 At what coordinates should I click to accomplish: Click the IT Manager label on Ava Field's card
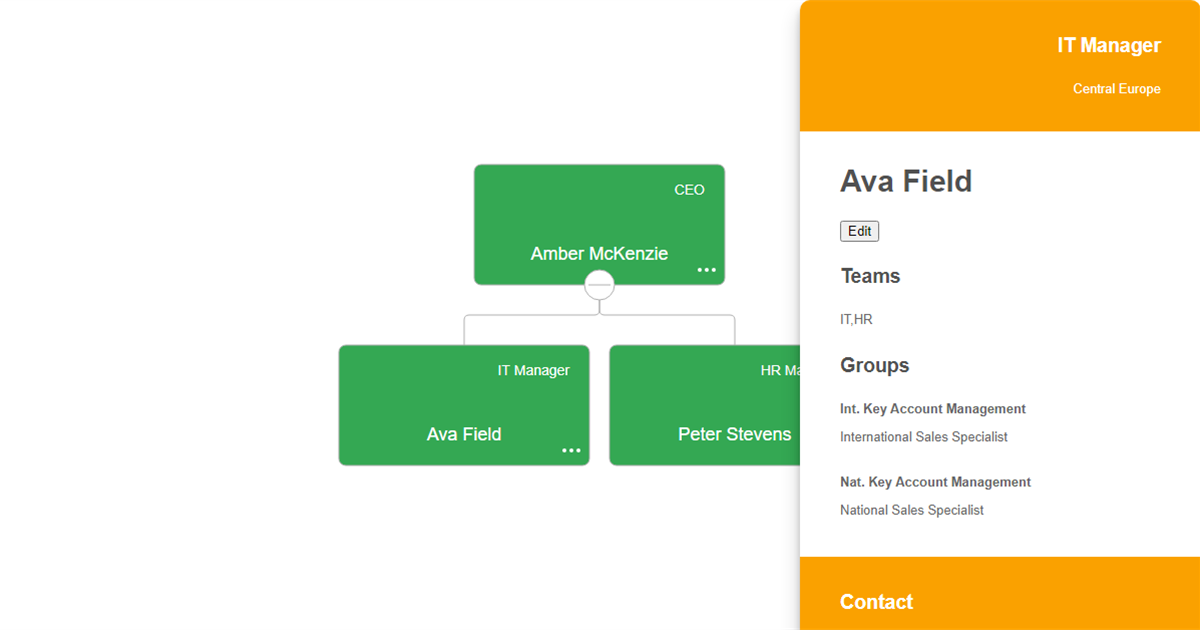pos(533,371)
